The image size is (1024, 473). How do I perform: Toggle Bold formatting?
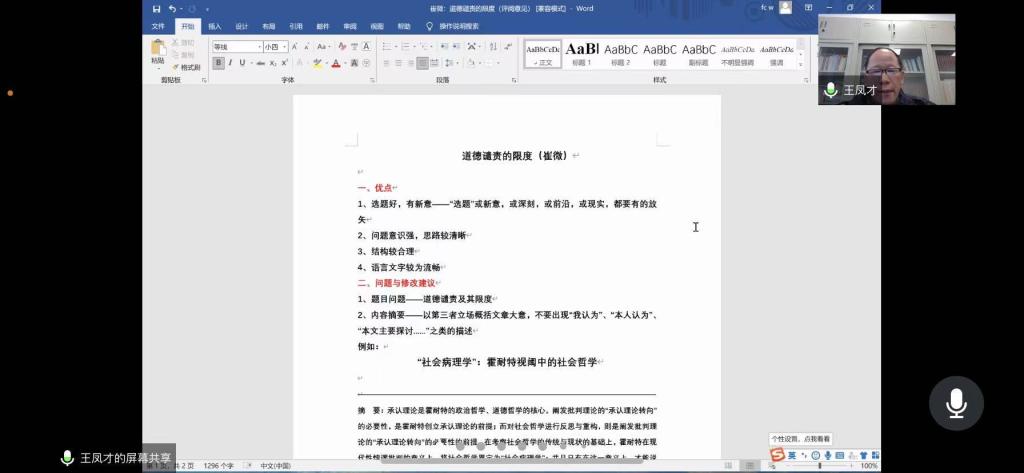(218, 63)
